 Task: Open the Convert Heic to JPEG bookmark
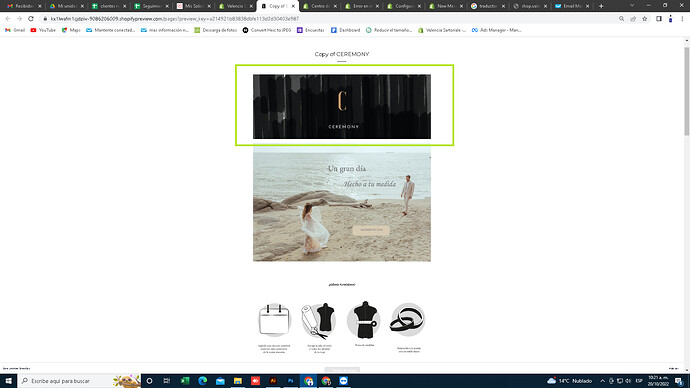[x=267, y=30]
